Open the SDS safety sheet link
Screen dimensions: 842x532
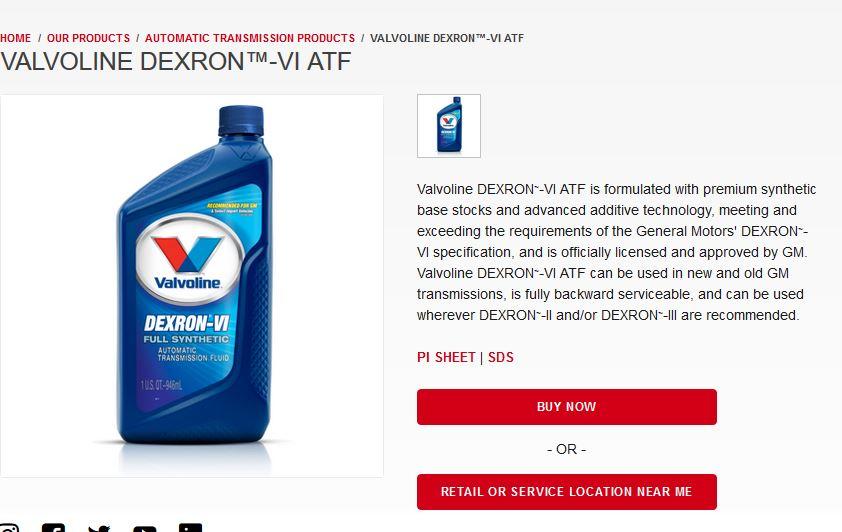click(500, 358)
